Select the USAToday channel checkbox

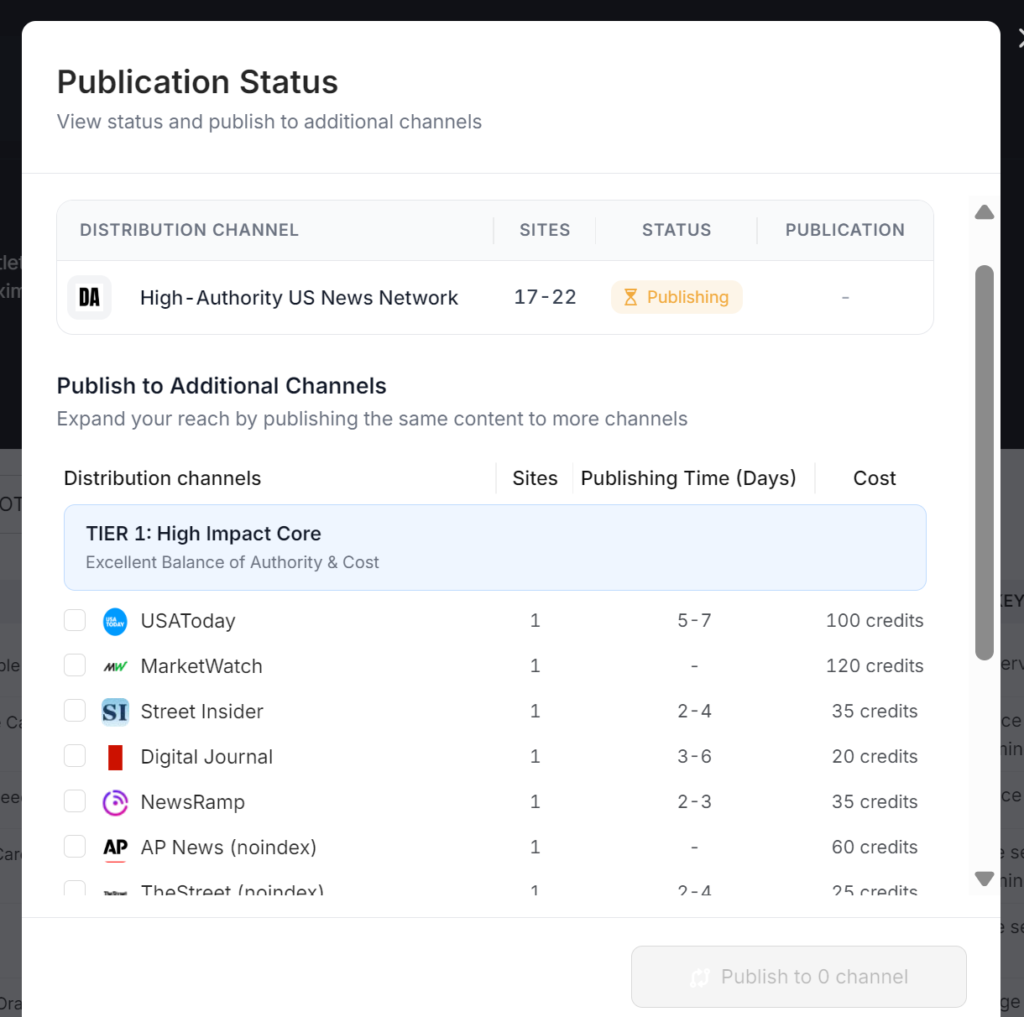74,620
